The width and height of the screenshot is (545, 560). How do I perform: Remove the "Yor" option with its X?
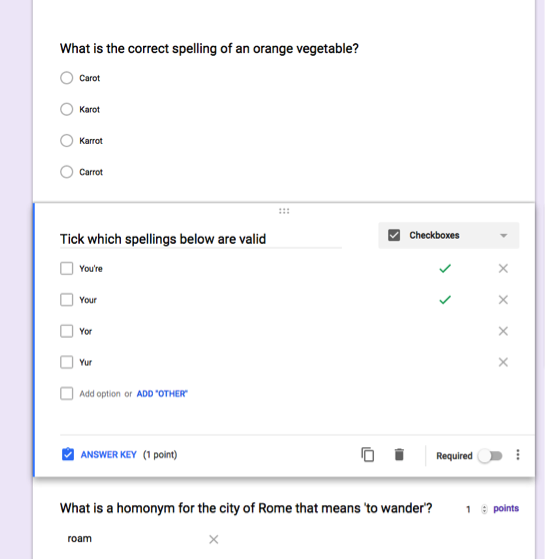click(x=503, y=331)
